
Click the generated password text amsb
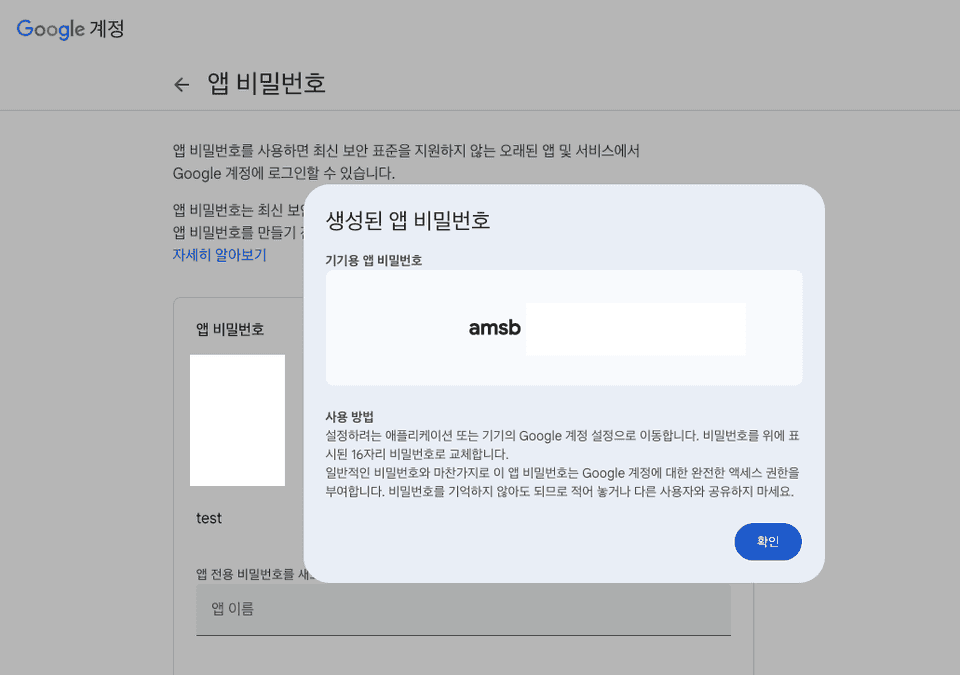(x=494, y=327)
